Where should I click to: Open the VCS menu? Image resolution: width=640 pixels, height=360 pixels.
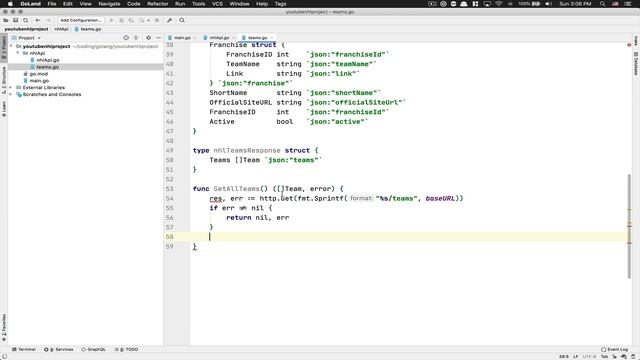(217, 4)
